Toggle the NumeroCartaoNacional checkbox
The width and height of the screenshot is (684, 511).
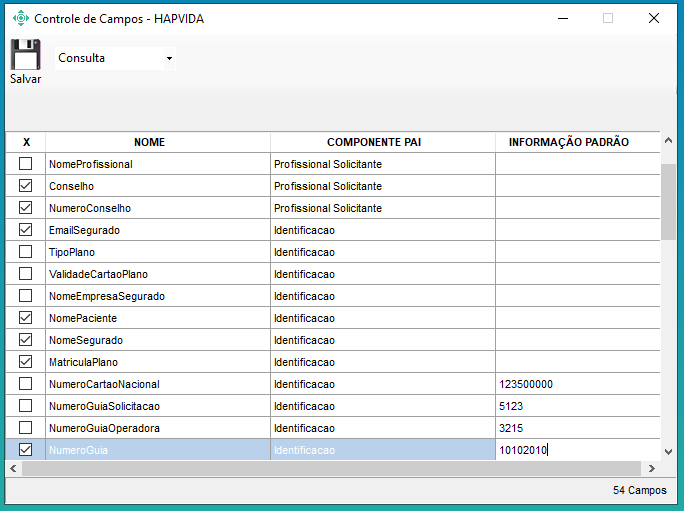(26, 384)
